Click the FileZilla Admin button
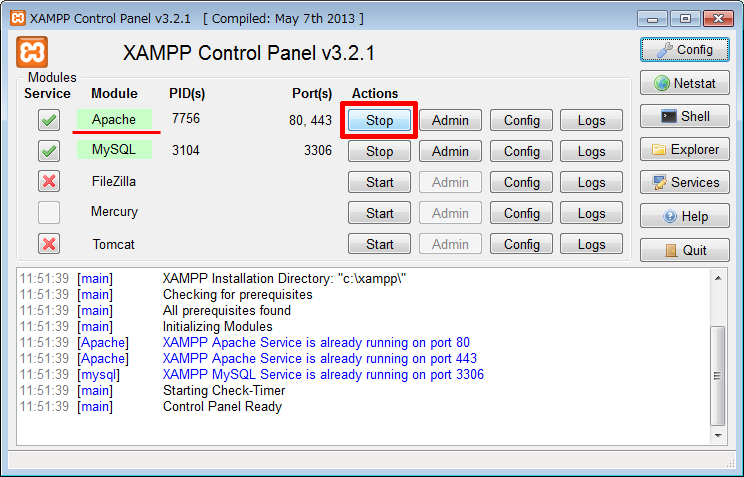744x477 pixels. [450, 182]
